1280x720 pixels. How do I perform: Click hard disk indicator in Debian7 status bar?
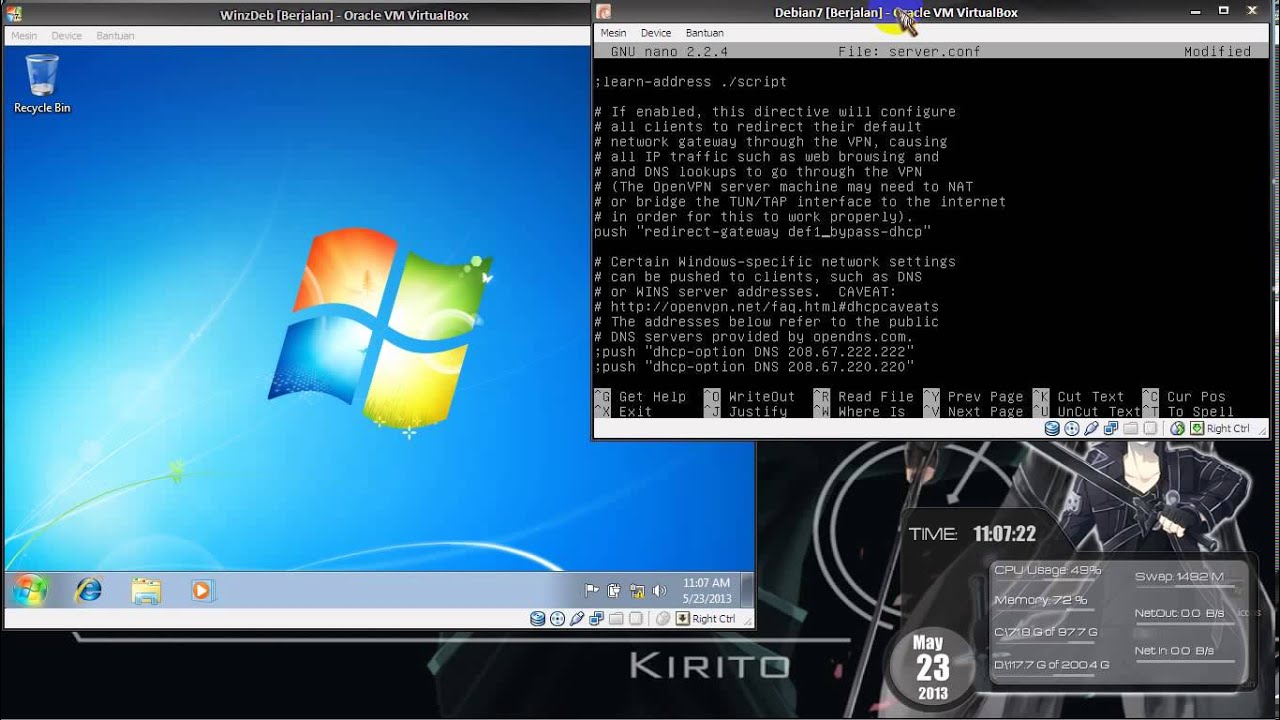tap(1052, 428)
